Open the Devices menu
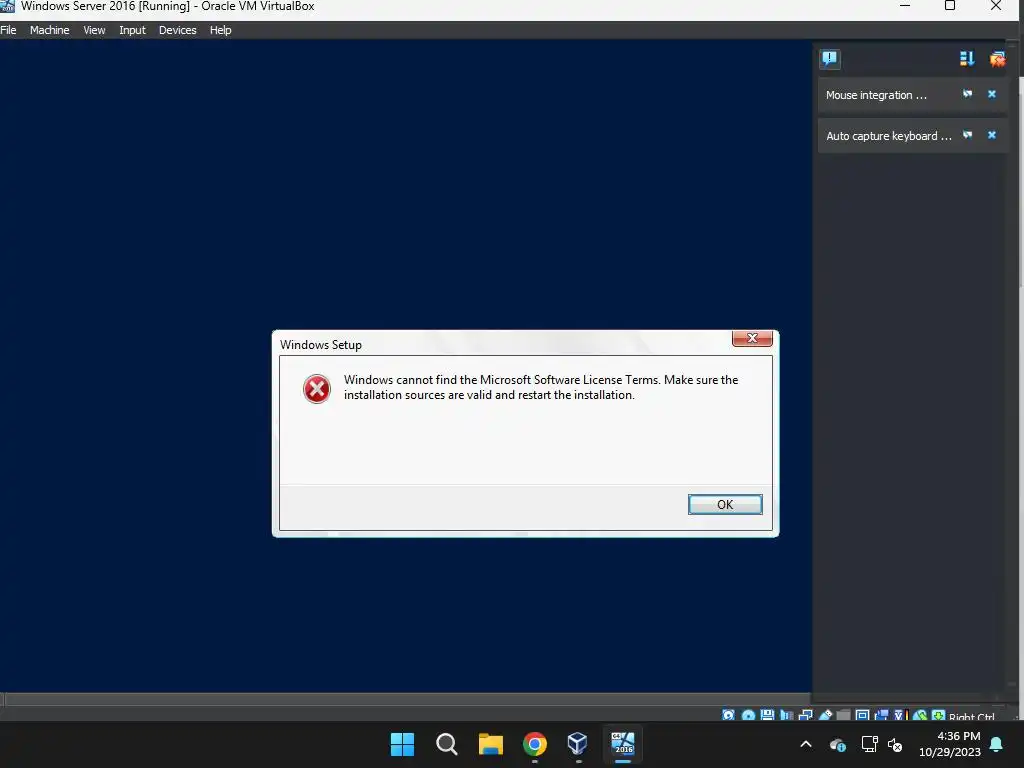This screenshot has width=1024, height=768. [178, 30]
